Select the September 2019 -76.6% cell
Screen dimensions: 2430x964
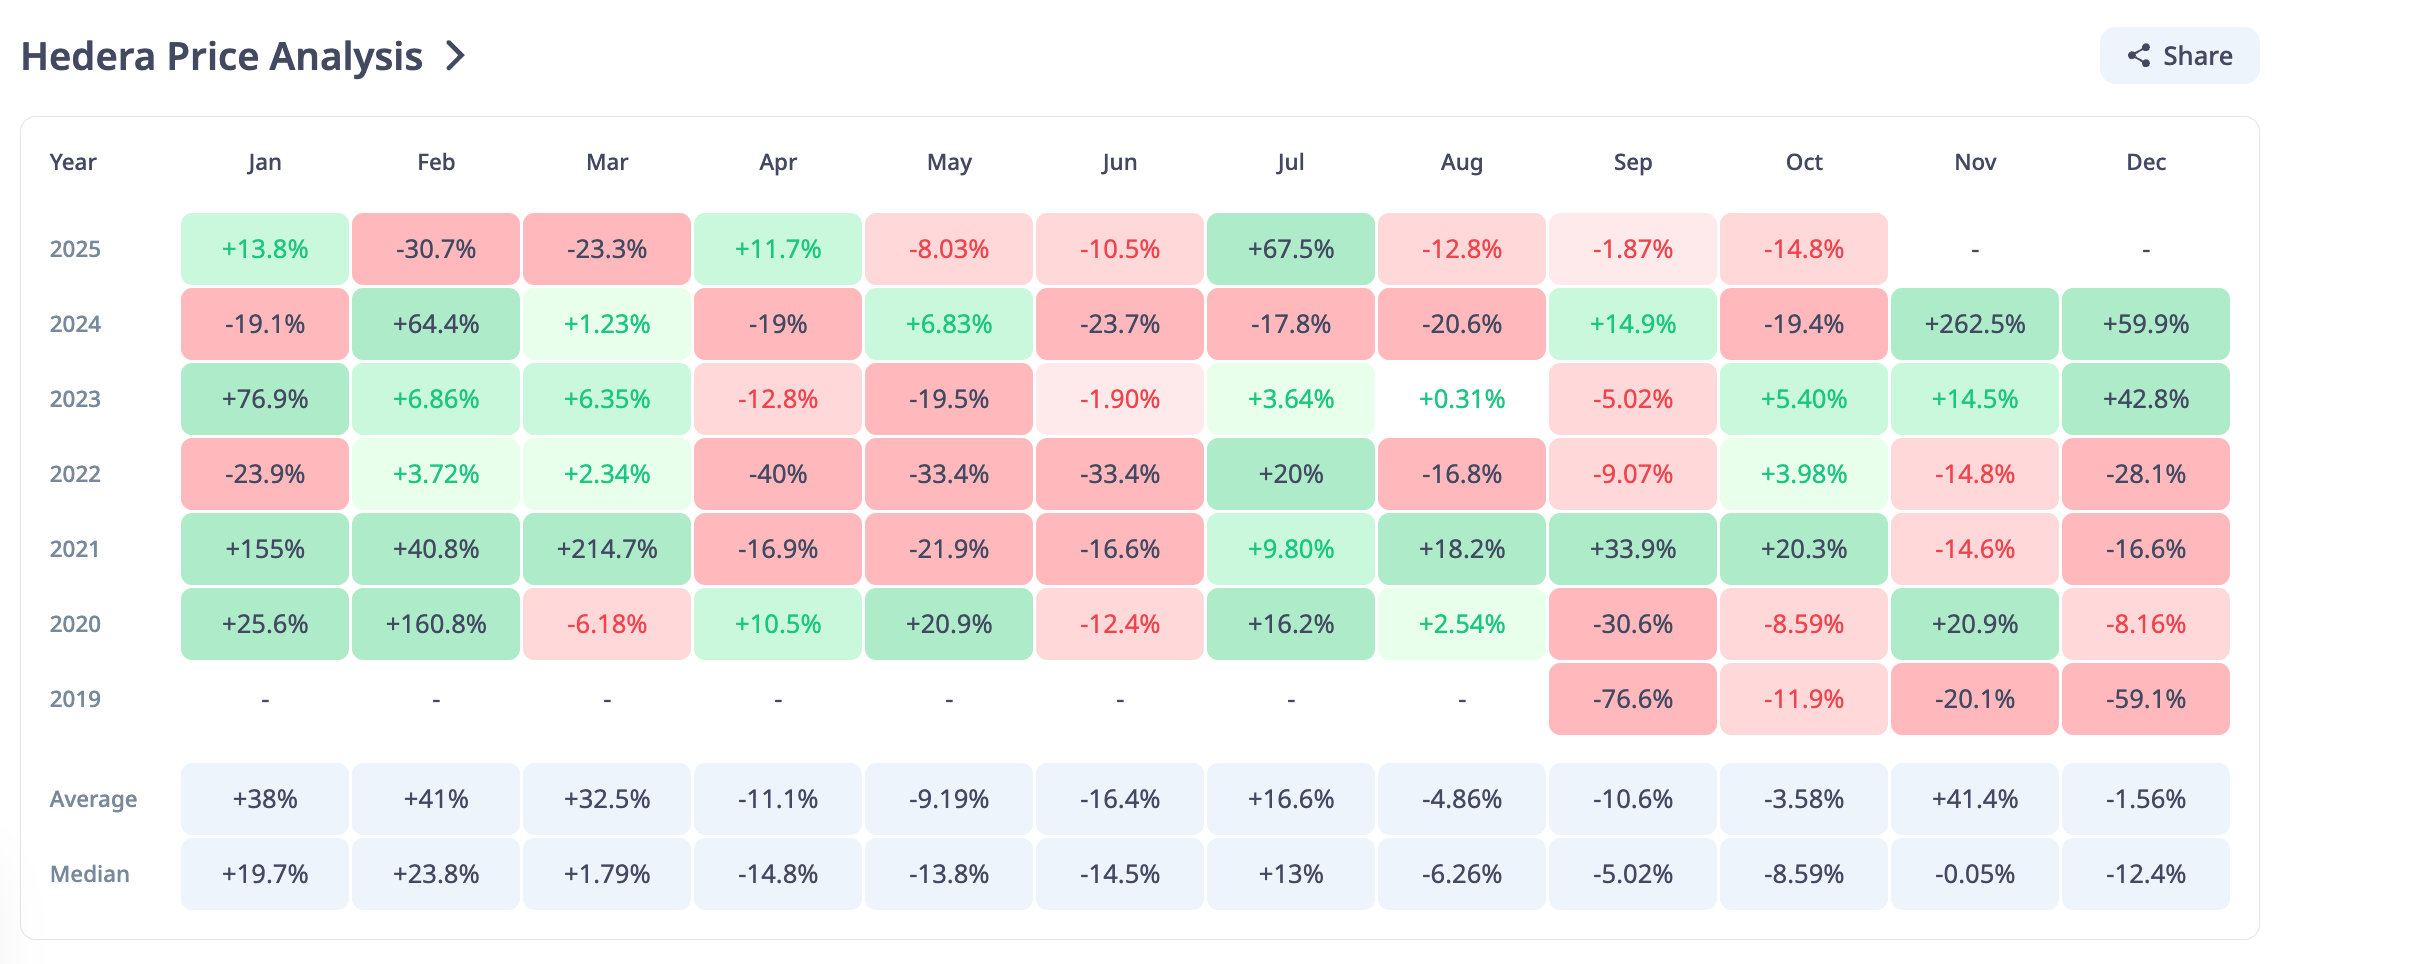1632,699
